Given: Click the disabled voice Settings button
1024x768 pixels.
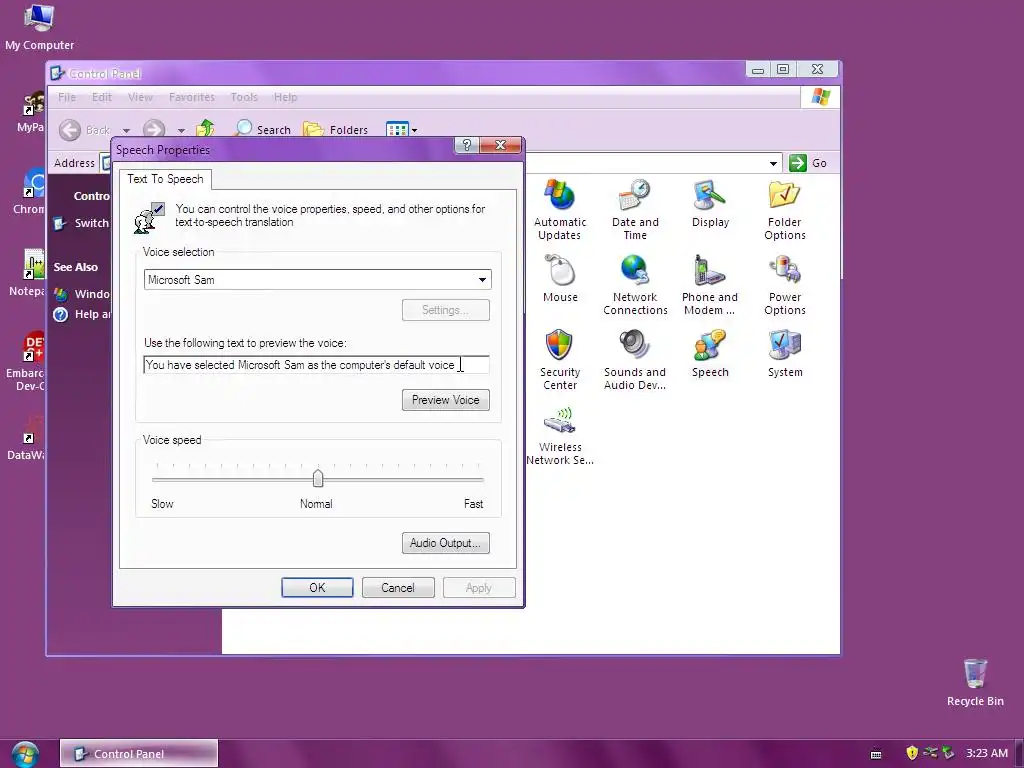Looking at the screenshot, I should (445, 310).
